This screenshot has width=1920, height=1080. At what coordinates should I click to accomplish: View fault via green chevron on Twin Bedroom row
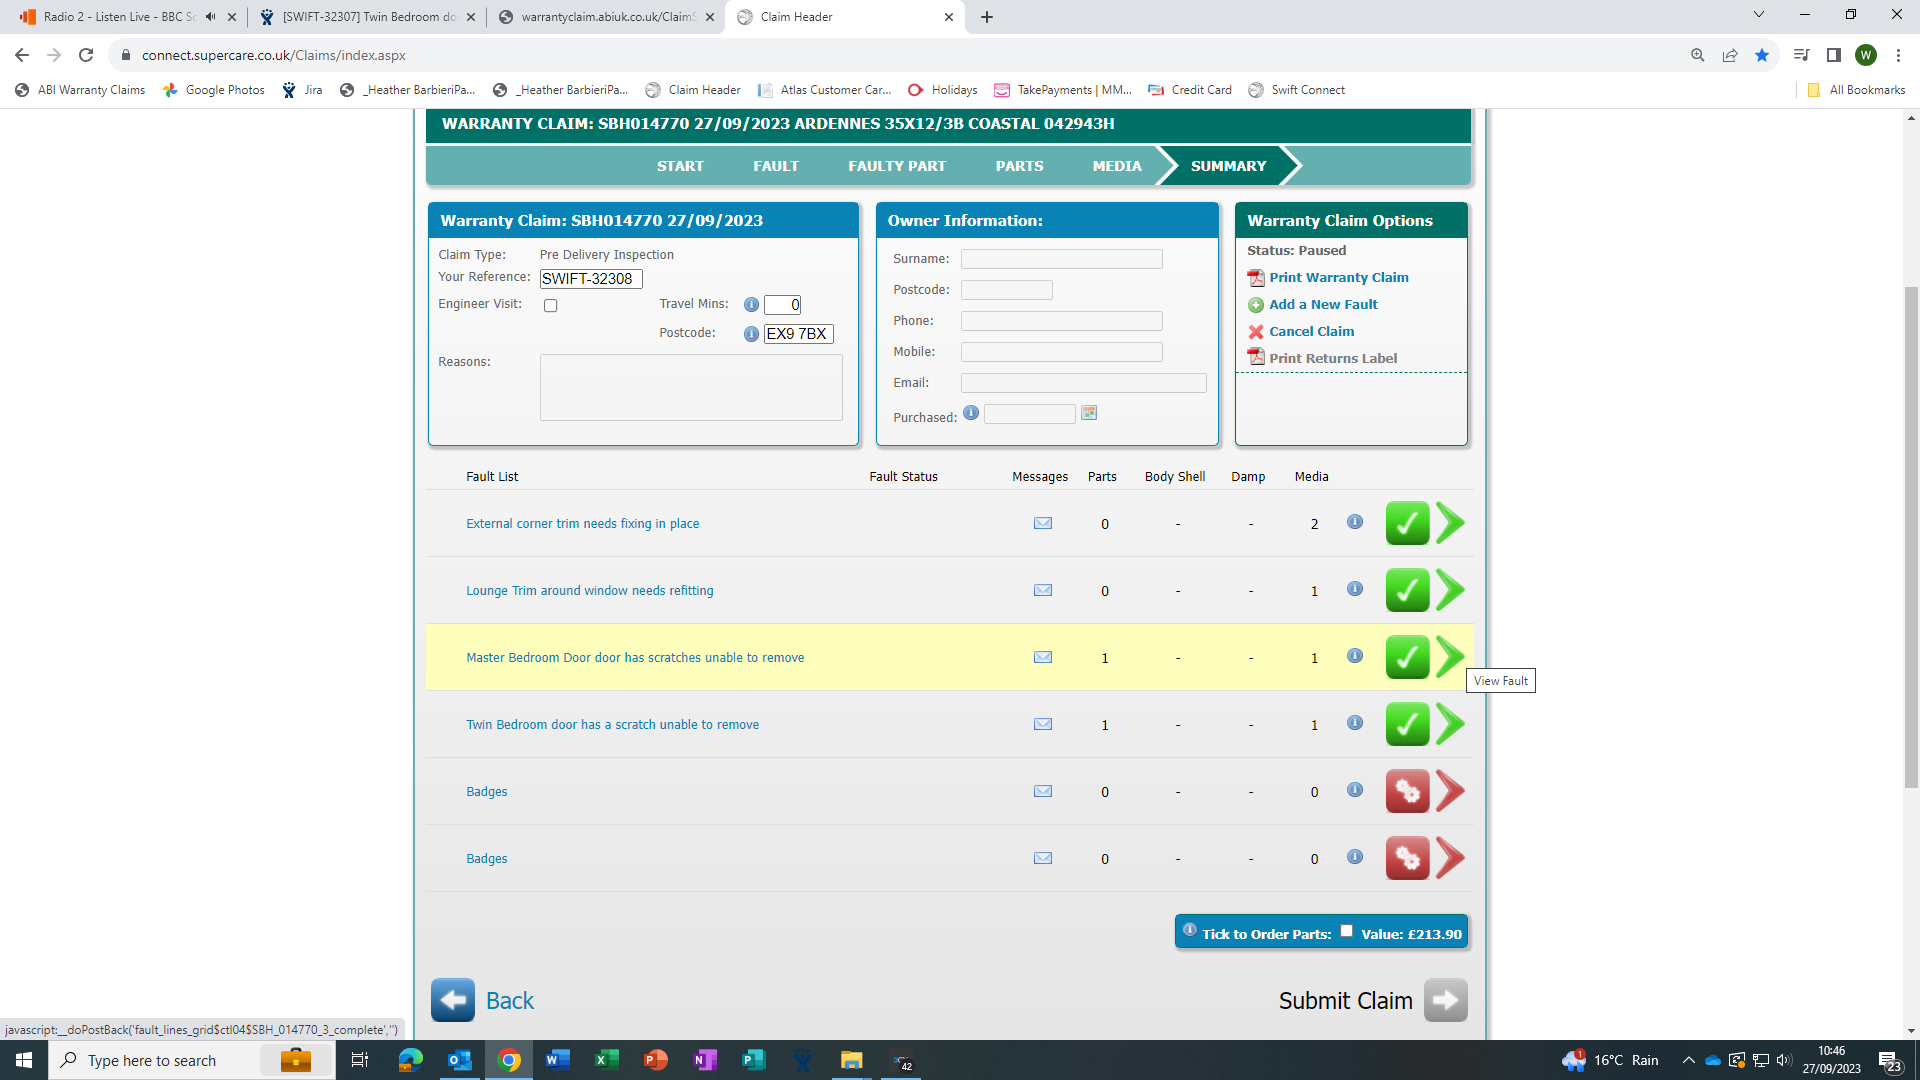coord(1450,724)
